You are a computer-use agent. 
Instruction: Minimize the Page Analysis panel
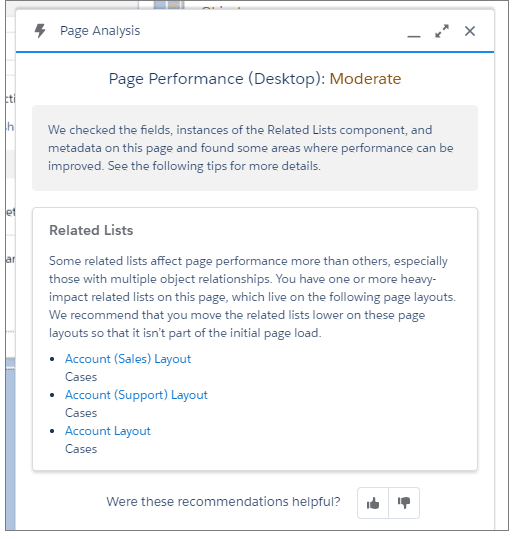click(414, 32)
